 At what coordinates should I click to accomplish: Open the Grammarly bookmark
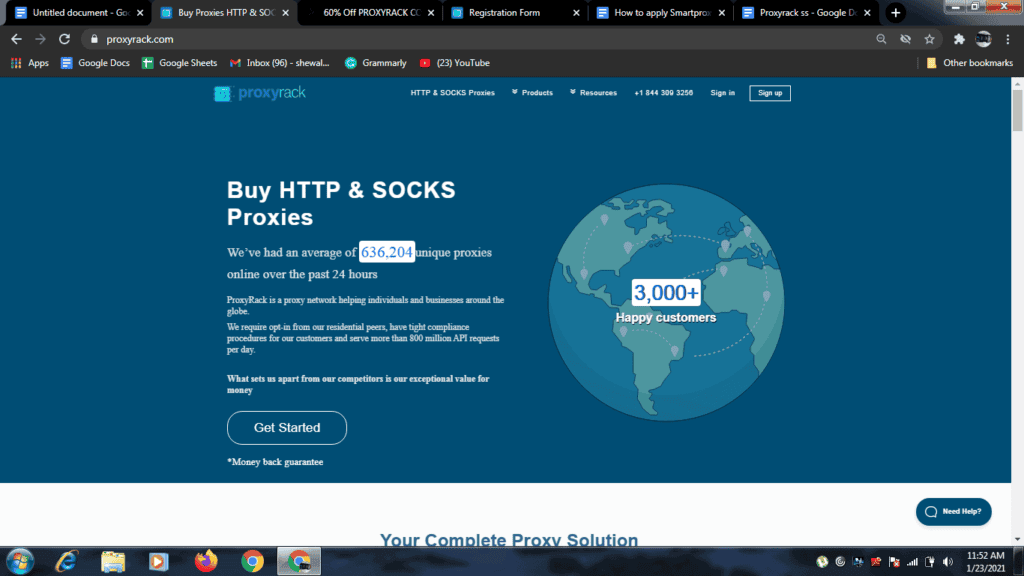tap(376, 63)
